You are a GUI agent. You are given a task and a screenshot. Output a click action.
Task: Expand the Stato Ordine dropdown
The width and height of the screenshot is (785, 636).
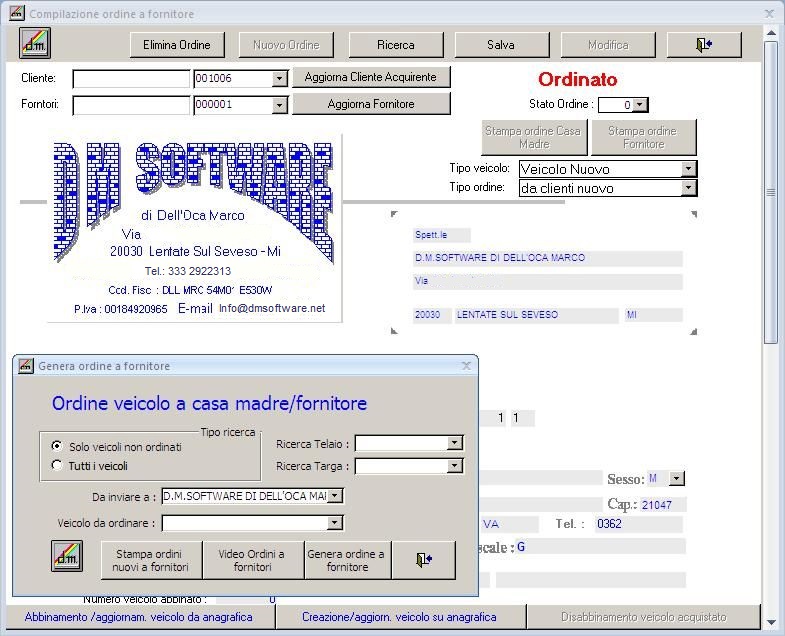[x=640, y=105]
